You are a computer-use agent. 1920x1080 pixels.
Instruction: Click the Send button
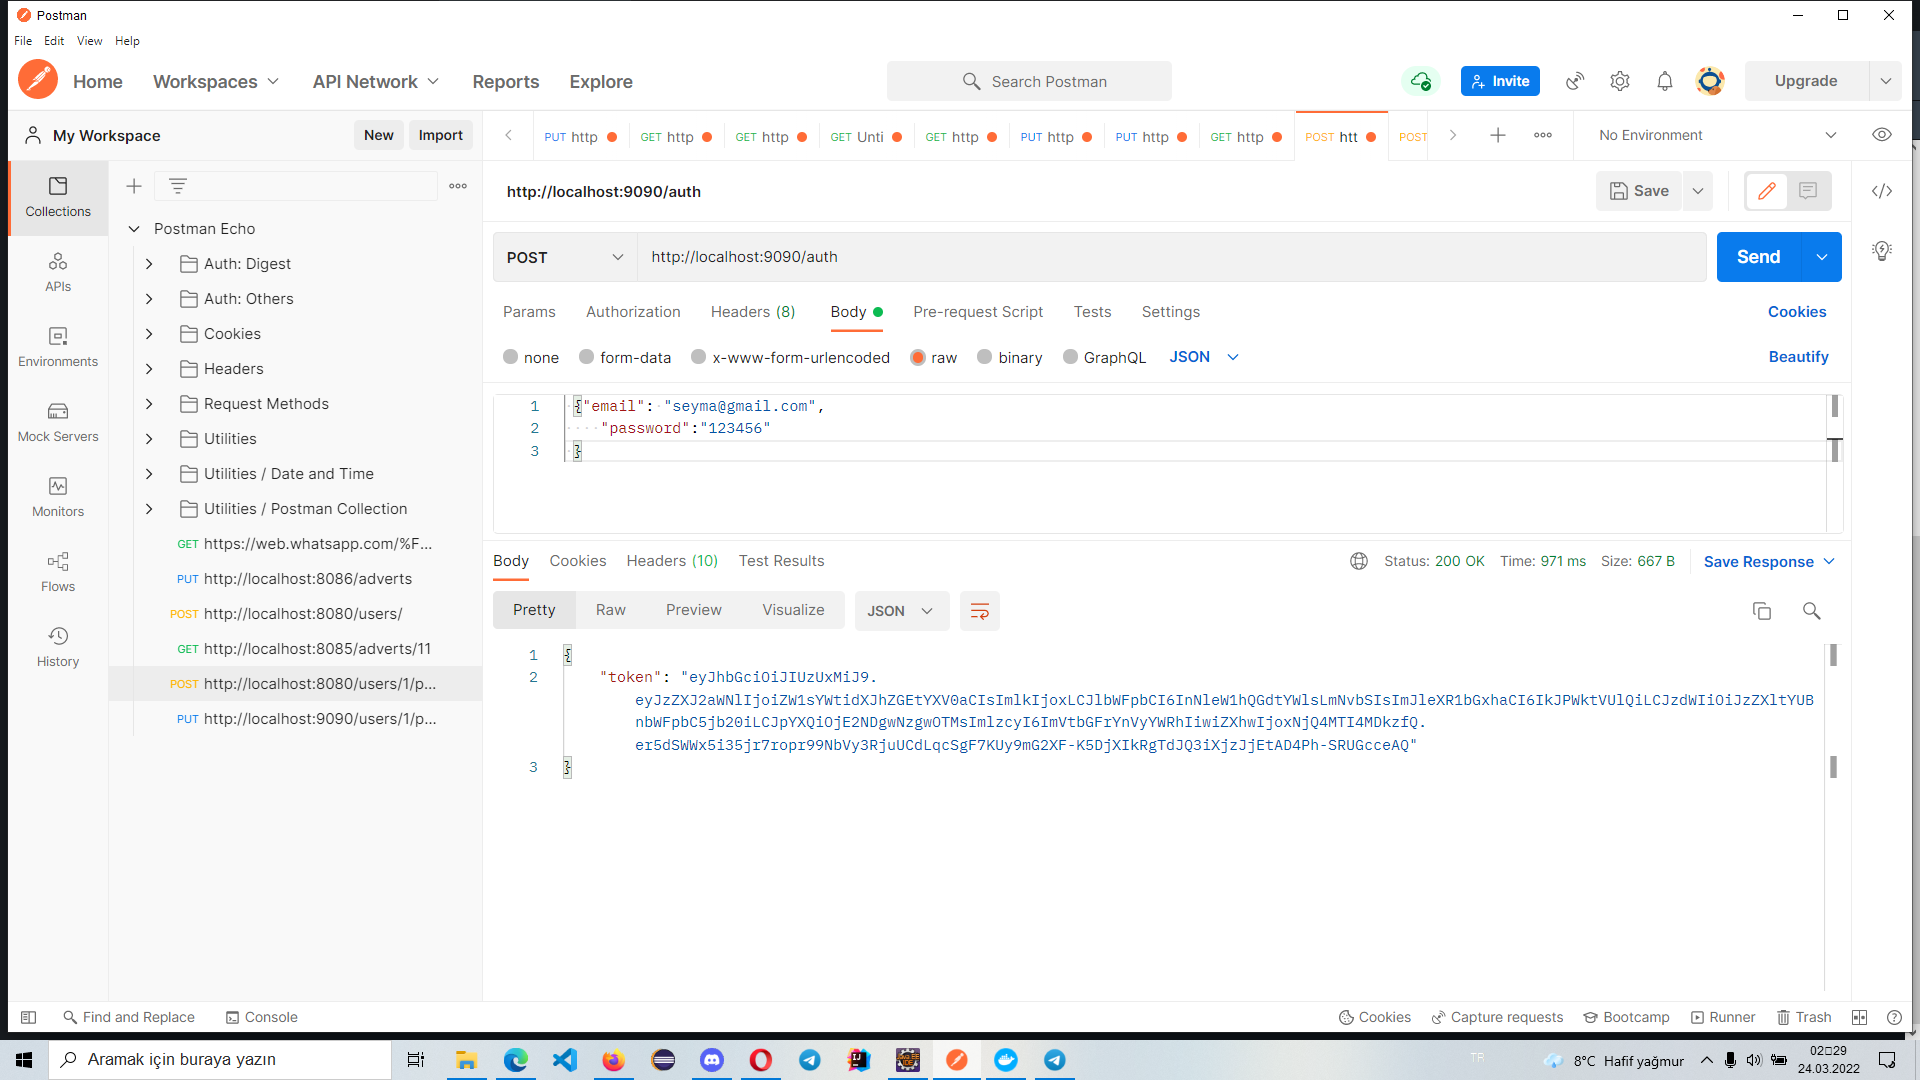[1758, 257]
